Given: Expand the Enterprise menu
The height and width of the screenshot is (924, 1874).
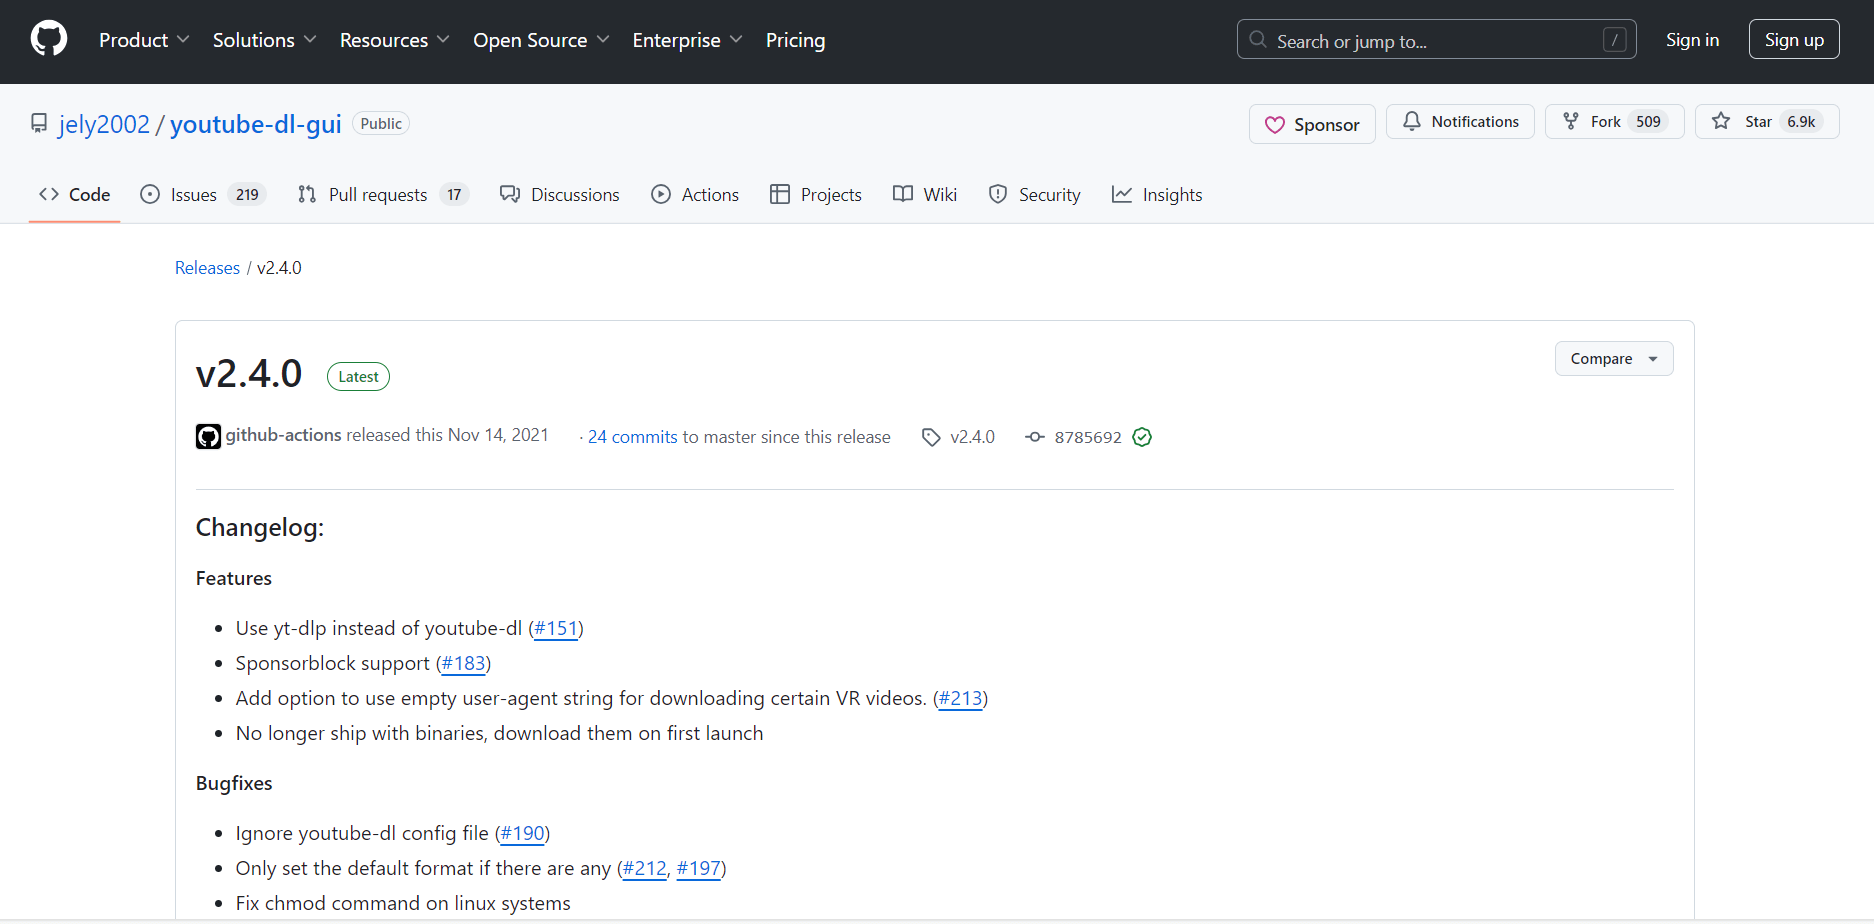Looking at the screenshot, I should click(687, 40).
